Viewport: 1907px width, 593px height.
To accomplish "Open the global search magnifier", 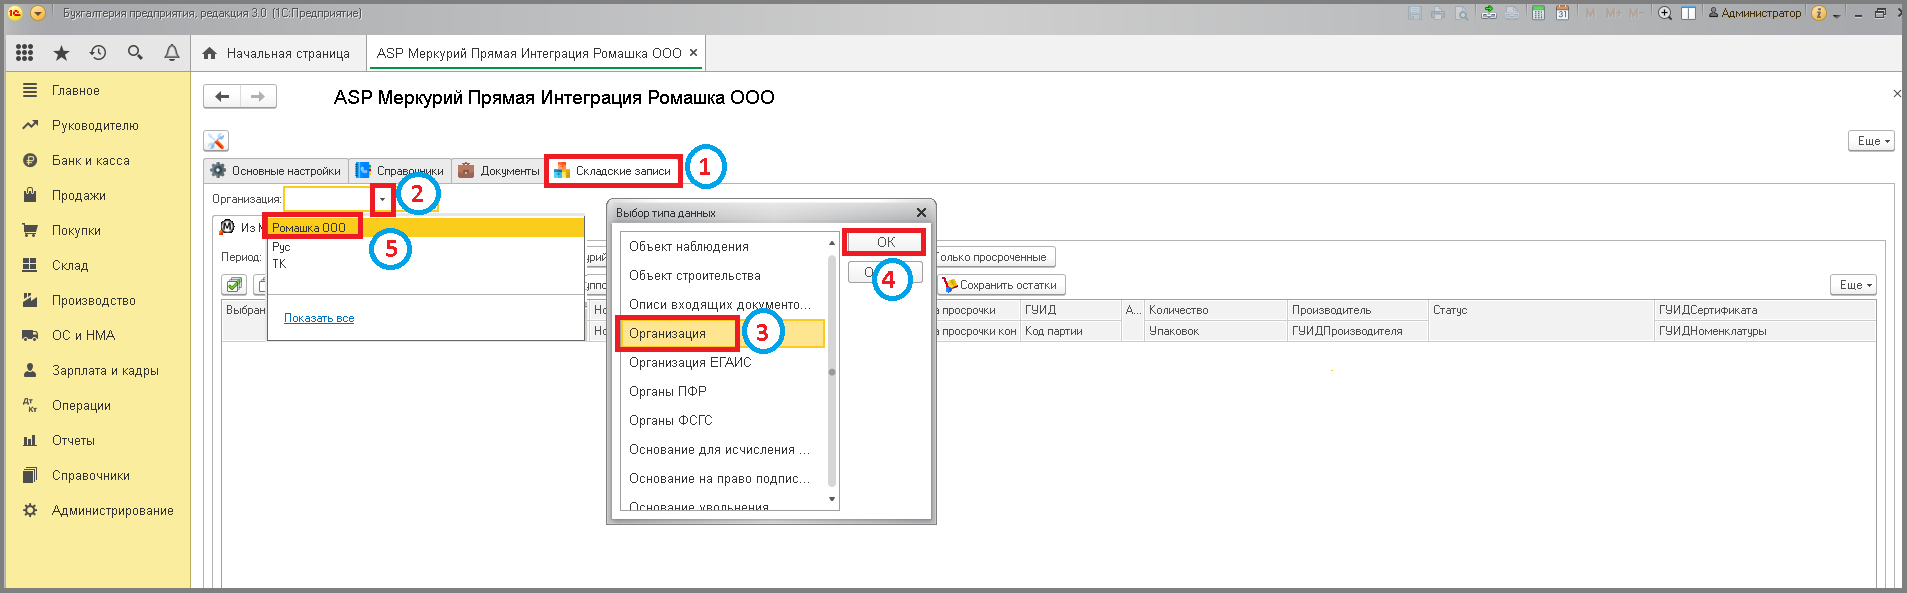I will tap(135, 53).
